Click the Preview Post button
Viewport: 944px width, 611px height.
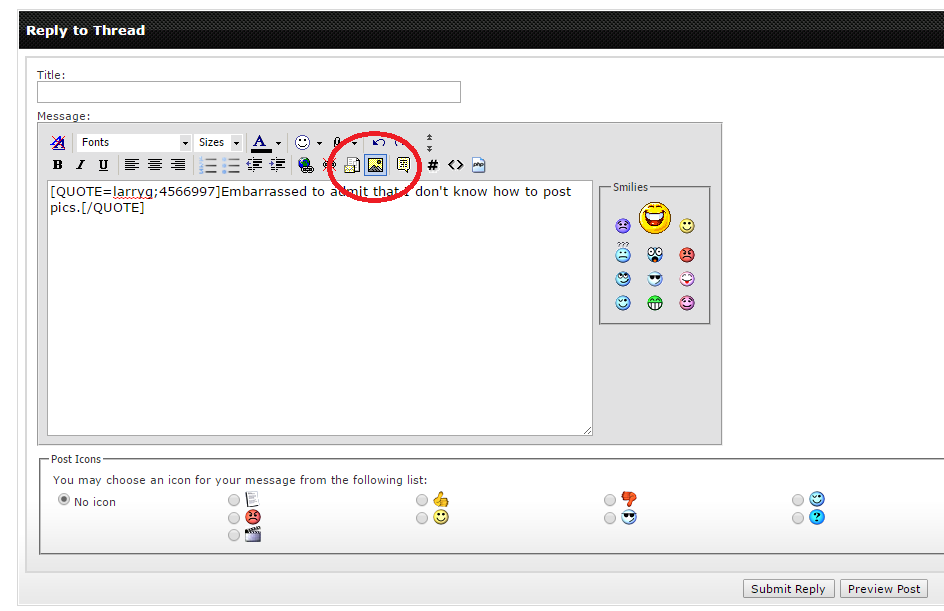(x=884, y=589)
